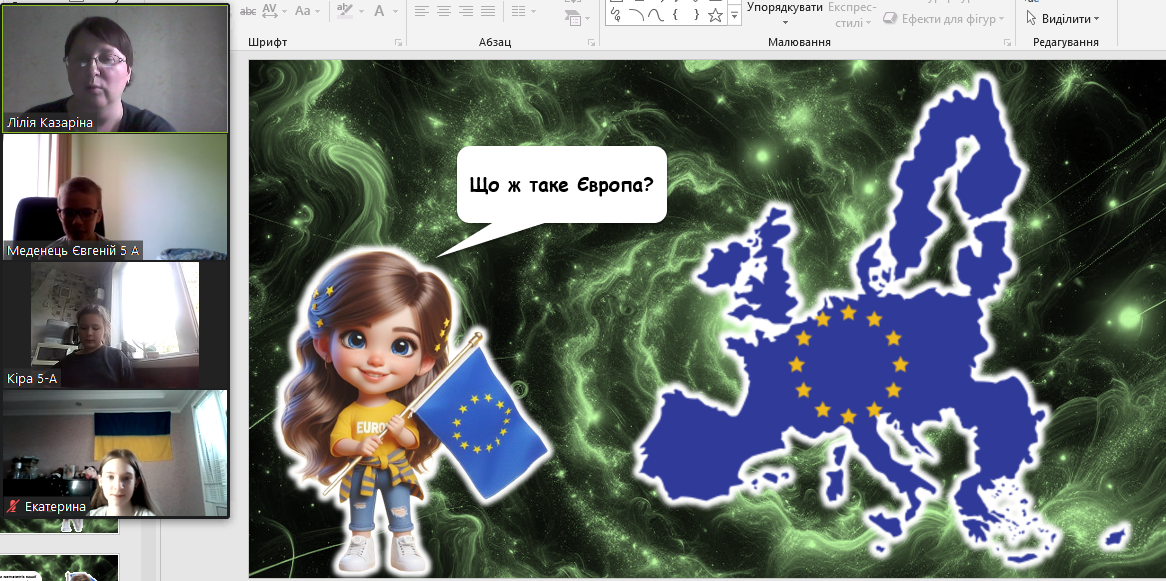Justify the paragraph text
1166x581 pixels.
[488, 10]
